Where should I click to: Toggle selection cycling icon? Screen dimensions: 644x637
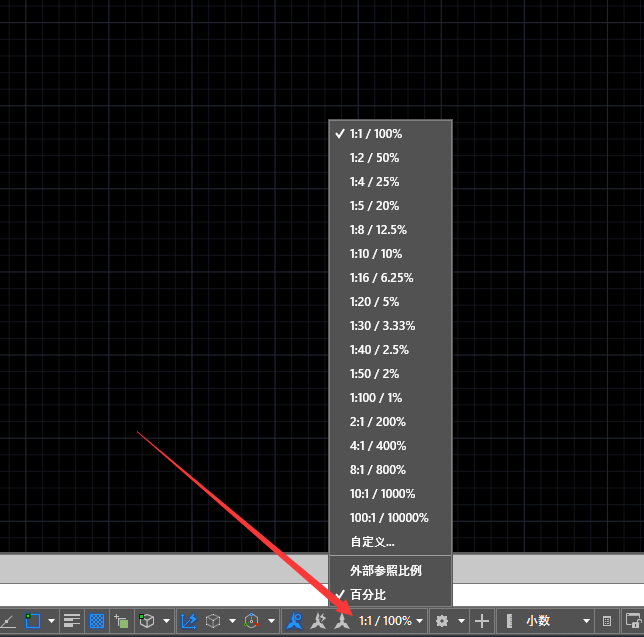coord(121,621)
